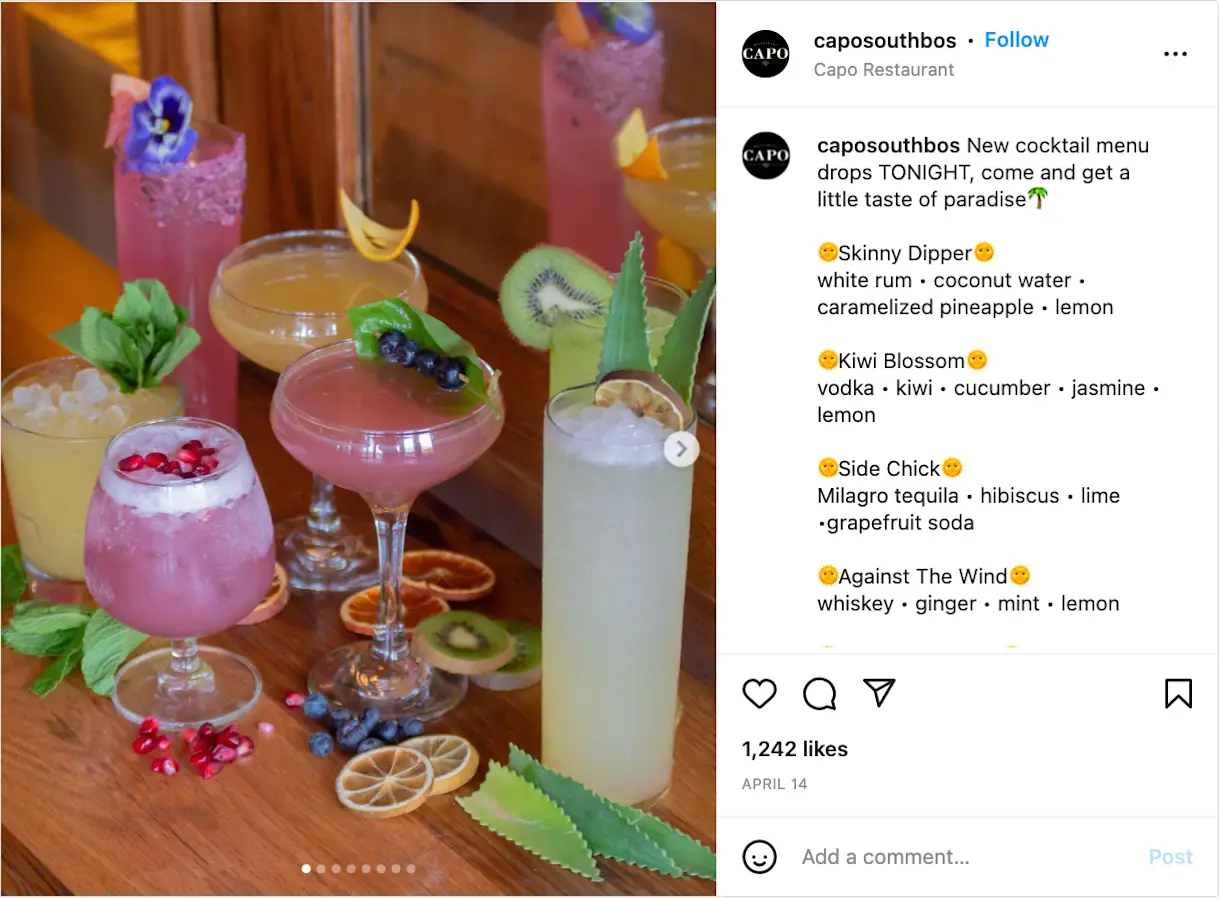View the 1,242 likes list
Viewport: 1219px width, 898px height.
tap(795, 749)
